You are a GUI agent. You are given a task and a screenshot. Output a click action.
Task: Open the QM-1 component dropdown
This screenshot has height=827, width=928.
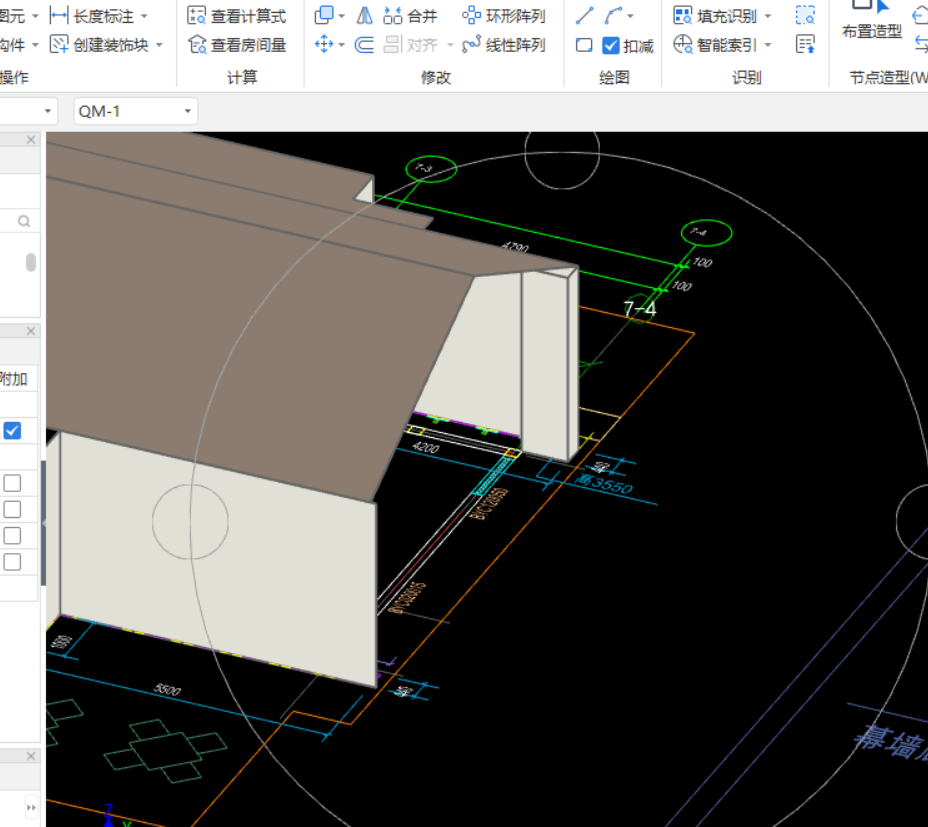coord(187,112)
